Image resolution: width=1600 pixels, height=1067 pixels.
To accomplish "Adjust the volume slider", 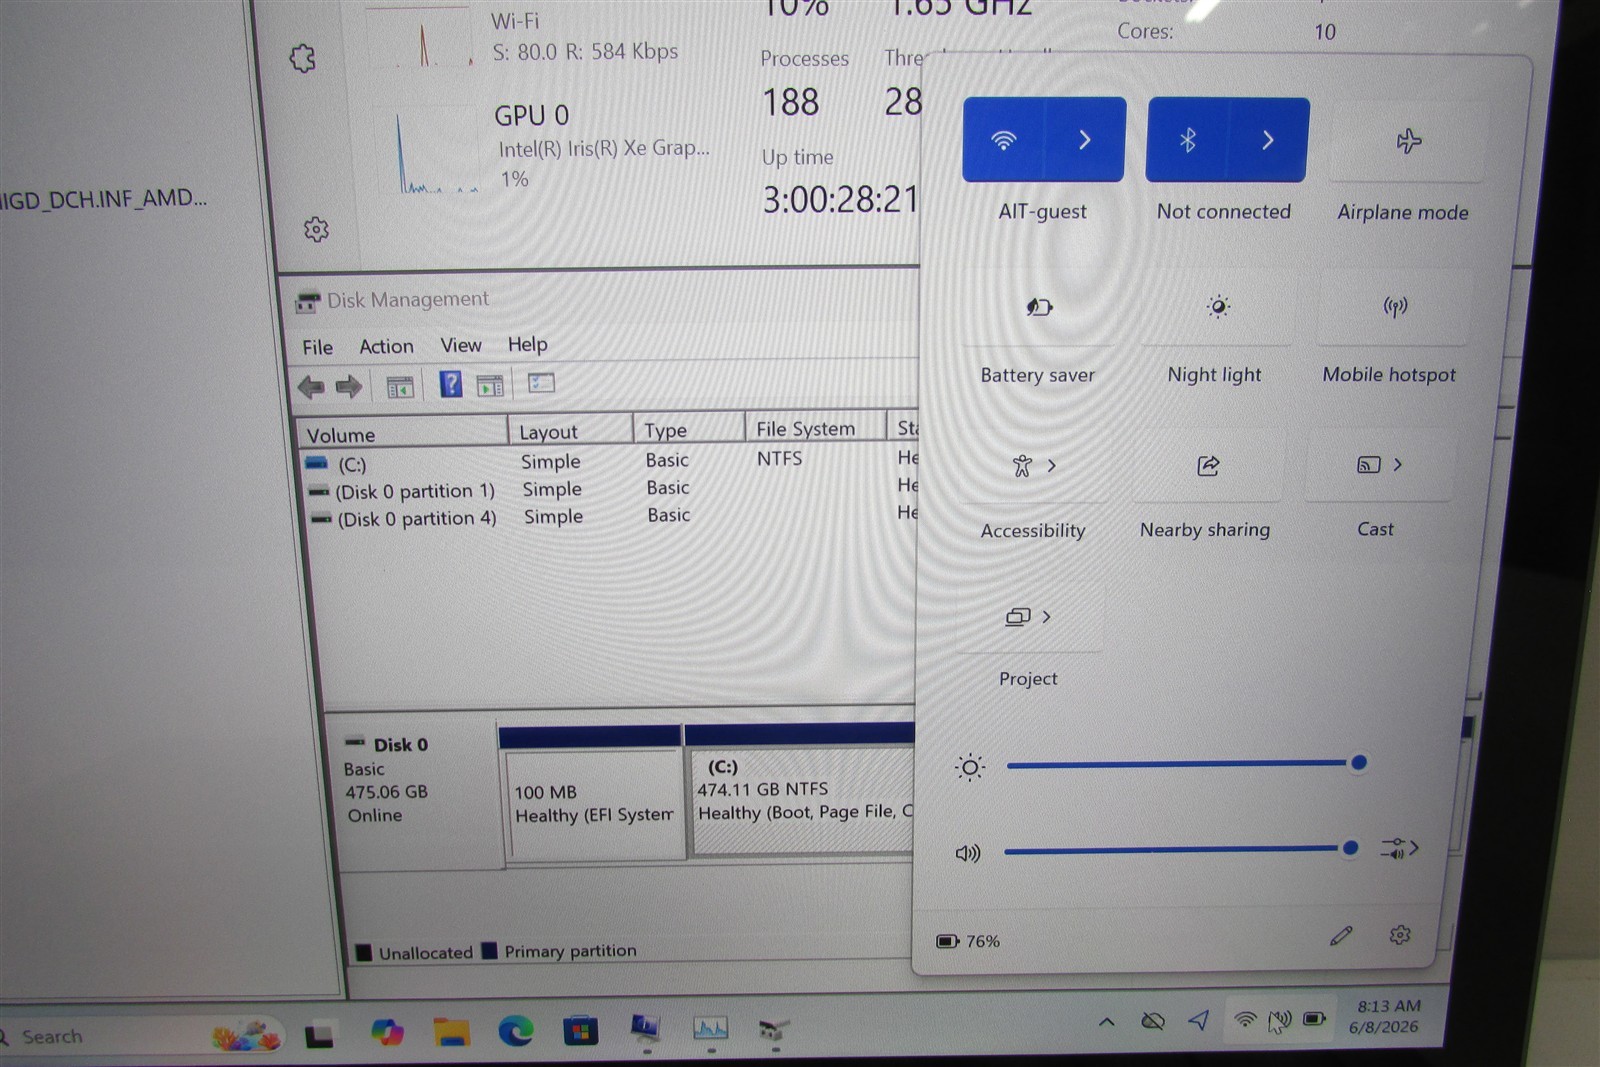I will pos(1180,850).
